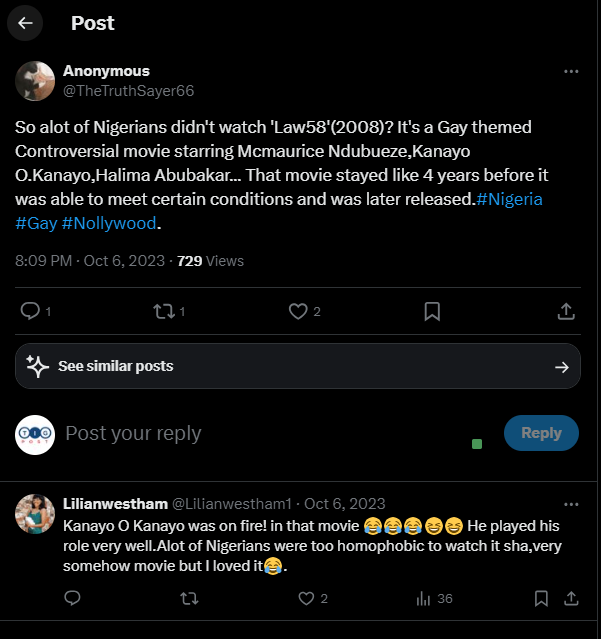Open more options for the main post
Viewport: 601px width, 639px height.
tap(571, 72)
